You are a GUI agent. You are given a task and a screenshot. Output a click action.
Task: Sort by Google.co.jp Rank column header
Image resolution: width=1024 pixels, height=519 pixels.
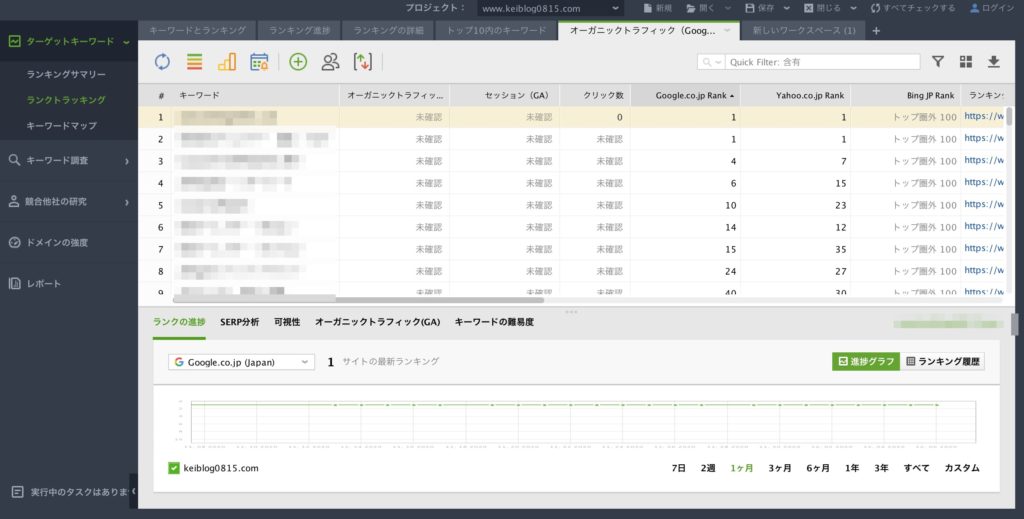(685, 95)
